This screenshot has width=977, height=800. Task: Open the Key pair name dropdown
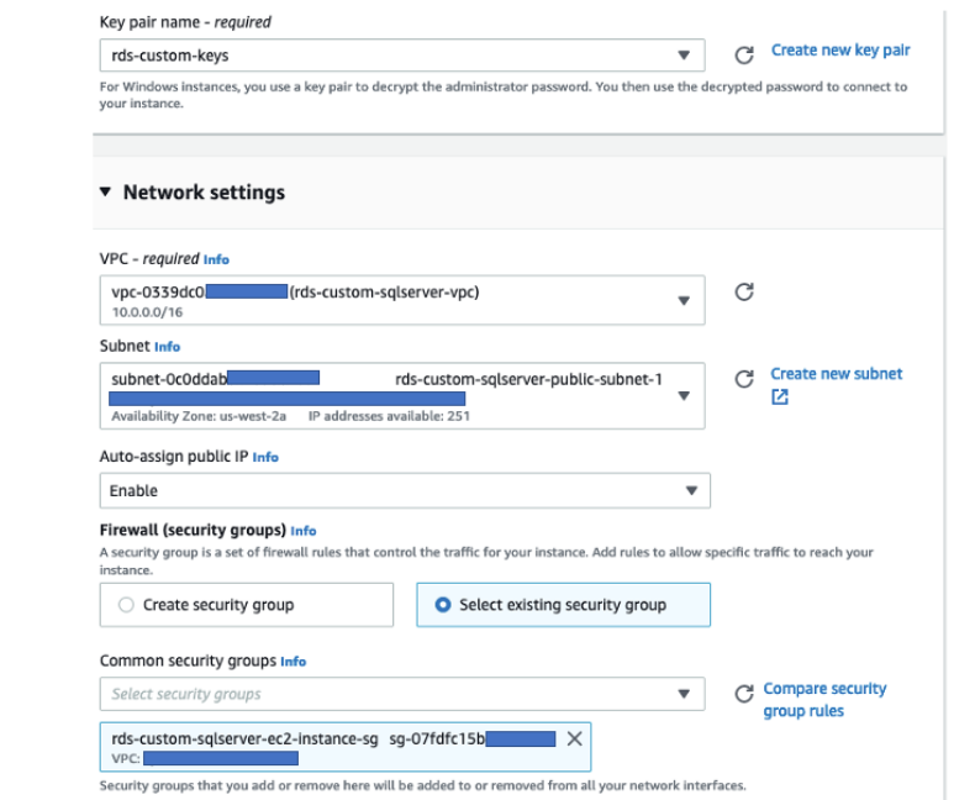403,55
